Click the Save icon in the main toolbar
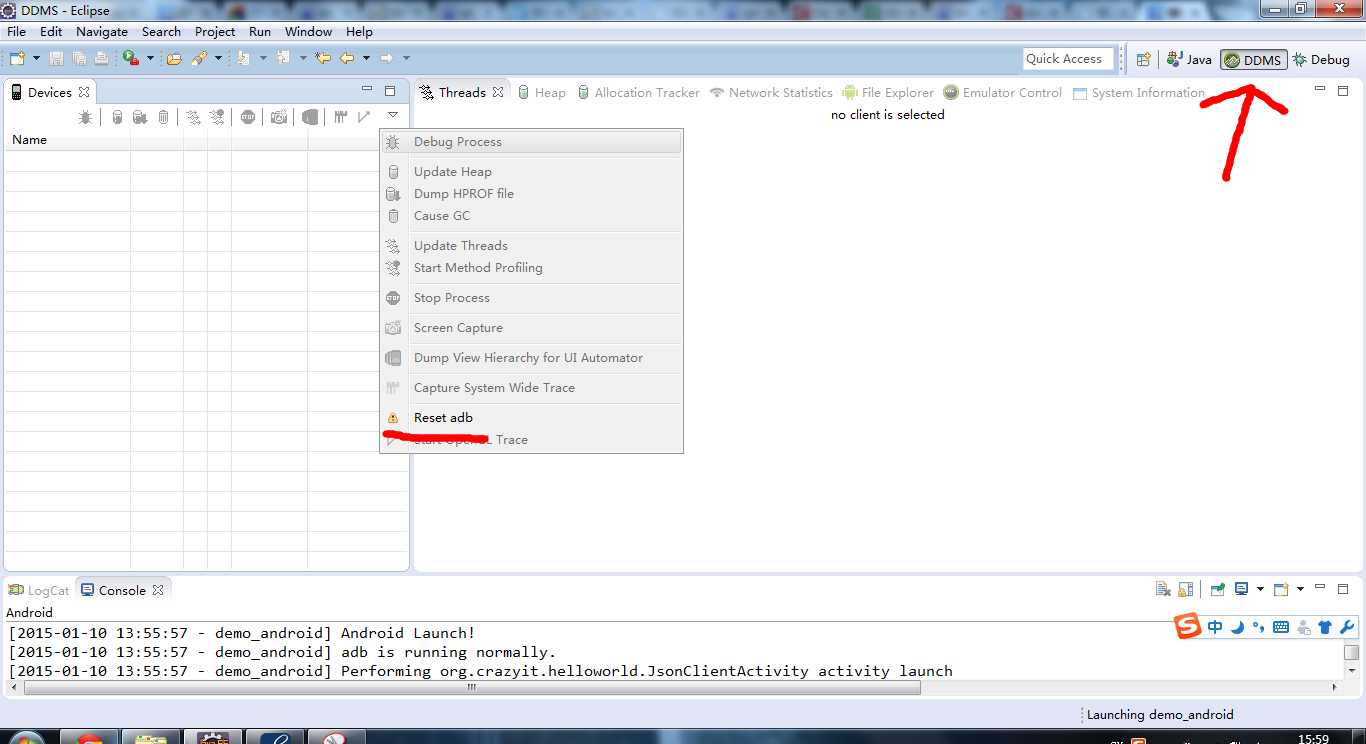The image size is (1366, 744). (56, 58)
